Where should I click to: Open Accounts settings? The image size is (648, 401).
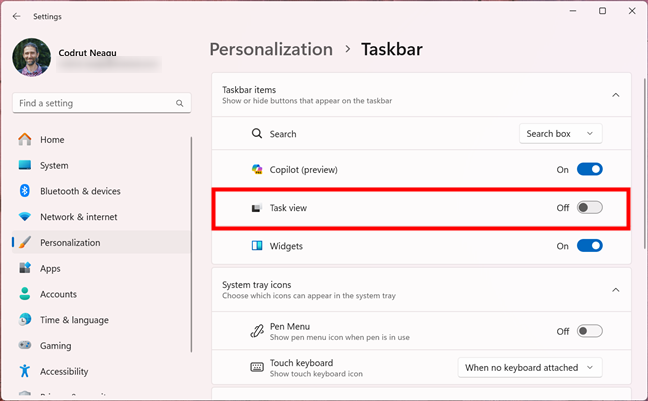tap(101, 294)
